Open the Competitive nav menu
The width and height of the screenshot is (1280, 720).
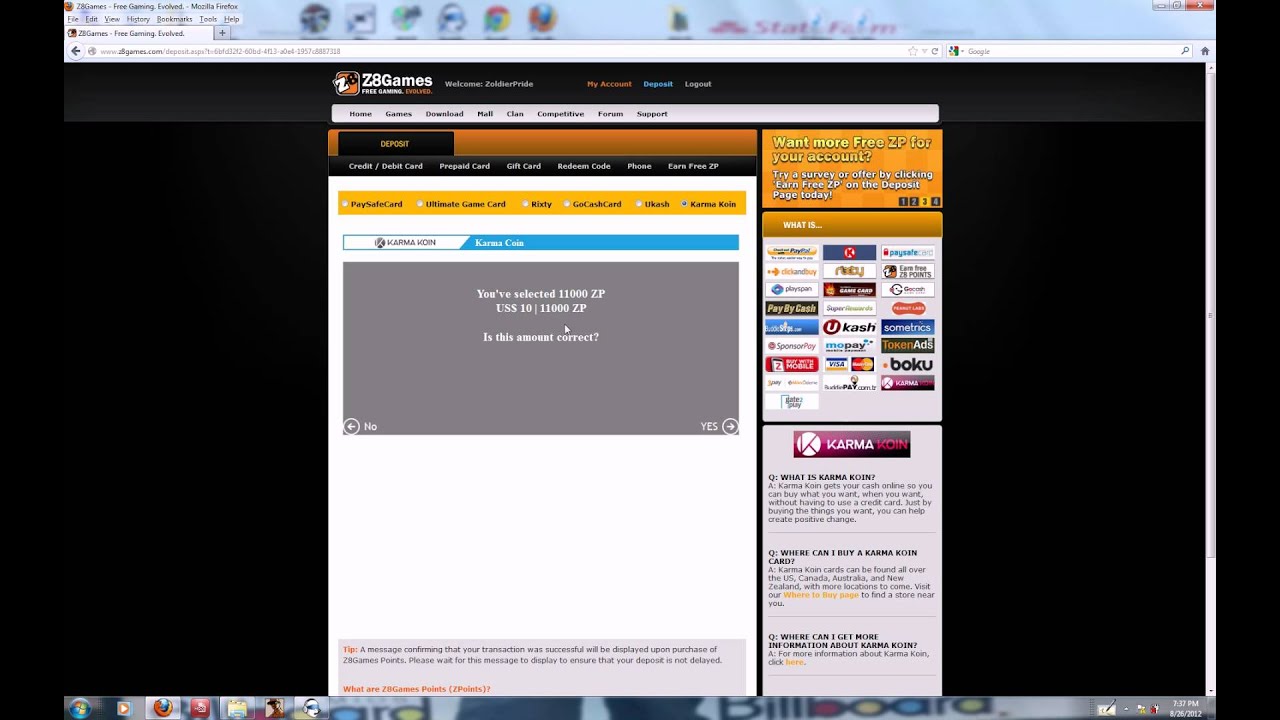[560, 114]
